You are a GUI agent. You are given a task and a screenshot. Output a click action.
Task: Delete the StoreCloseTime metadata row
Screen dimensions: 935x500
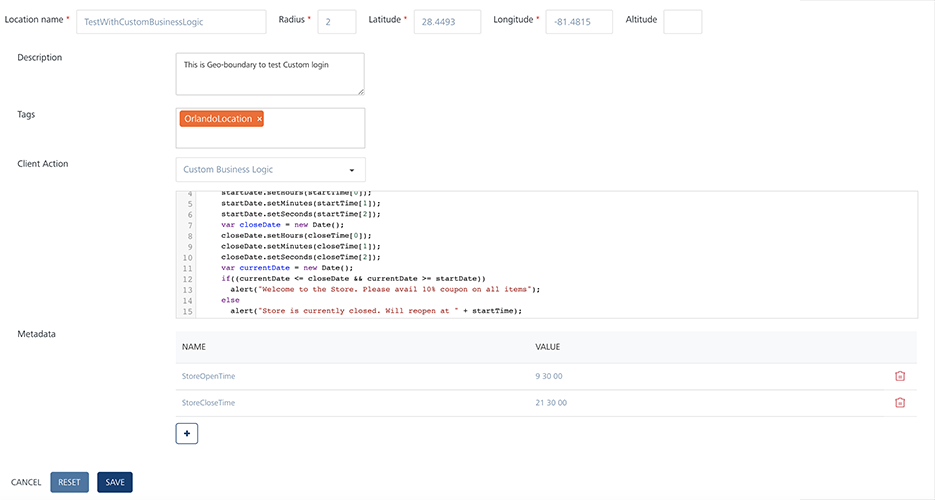(x=899, y=402)
